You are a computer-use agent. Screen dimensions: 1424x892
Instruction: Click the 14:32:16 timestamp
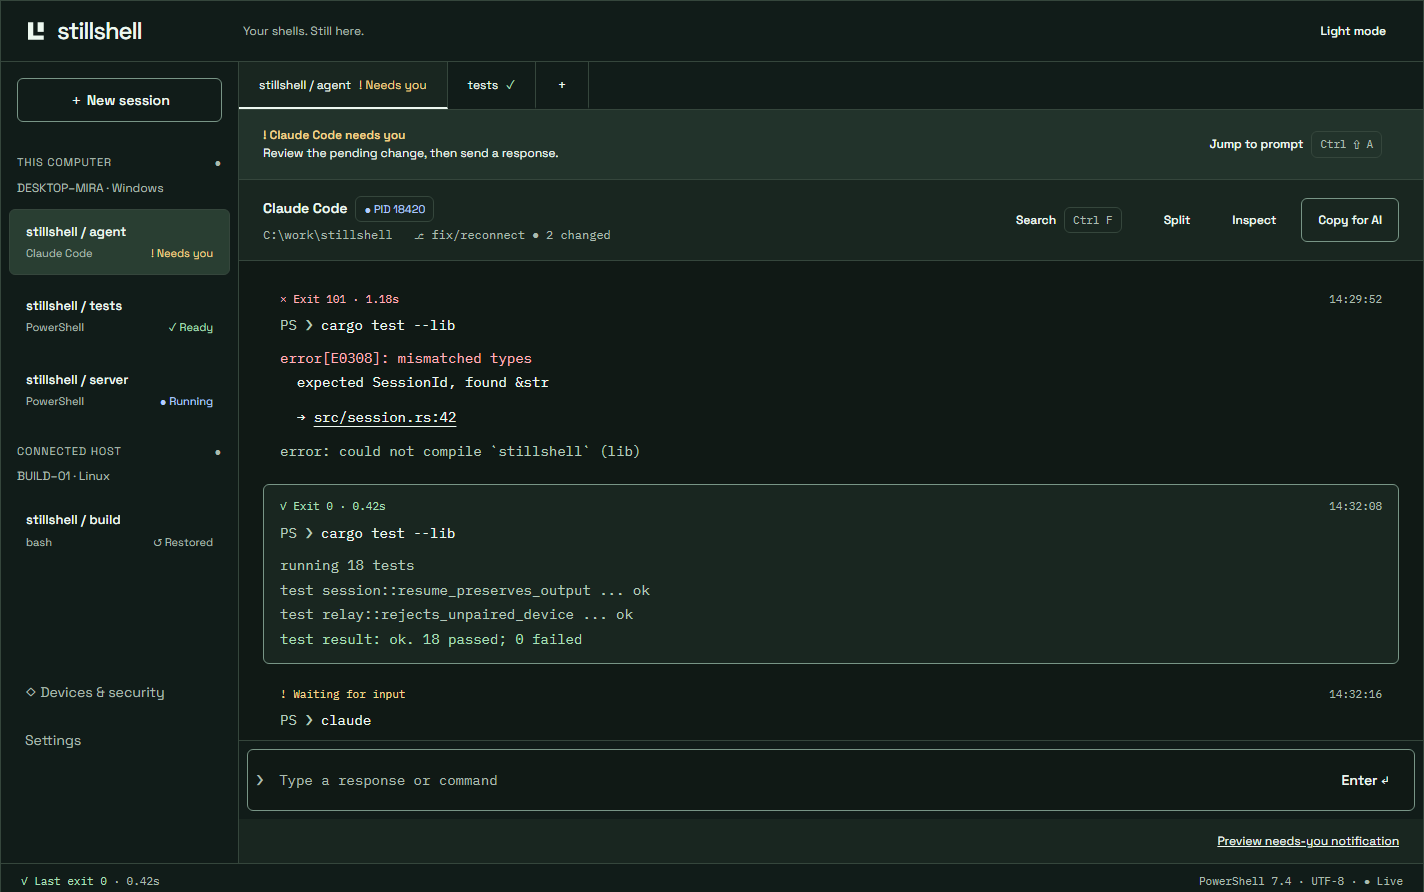pyautogui.click(x=1355, y=694)
